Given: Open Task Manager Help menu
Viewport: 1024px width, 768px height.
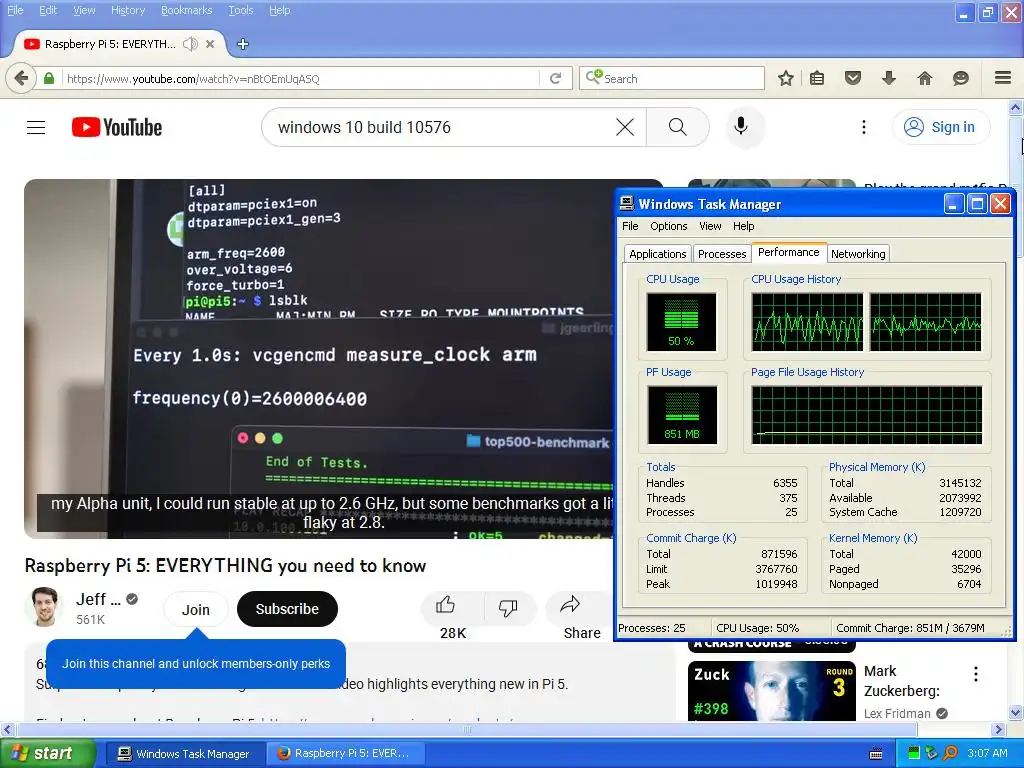Looking at the screenshot, I should (743, 226).
